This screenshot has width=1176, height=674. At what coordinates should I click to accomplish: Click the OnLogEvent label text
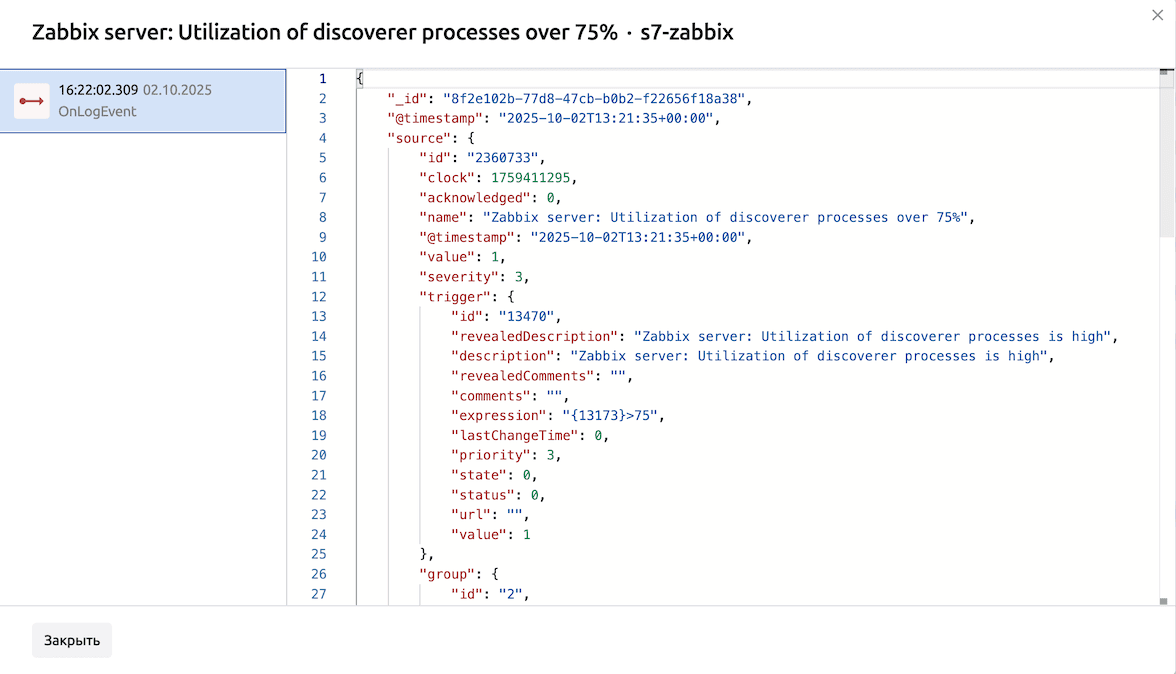coord(97,112)
